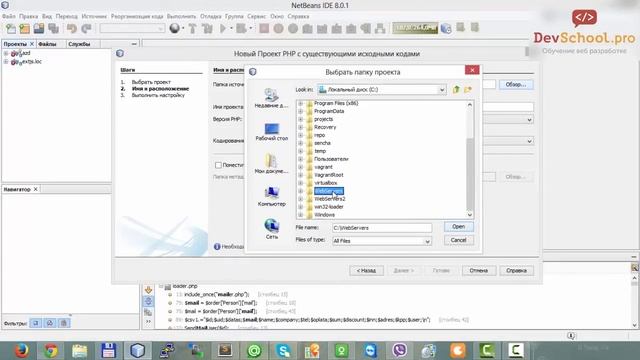Click the Debug Project toolbar icon

click(x=241, y=29)
